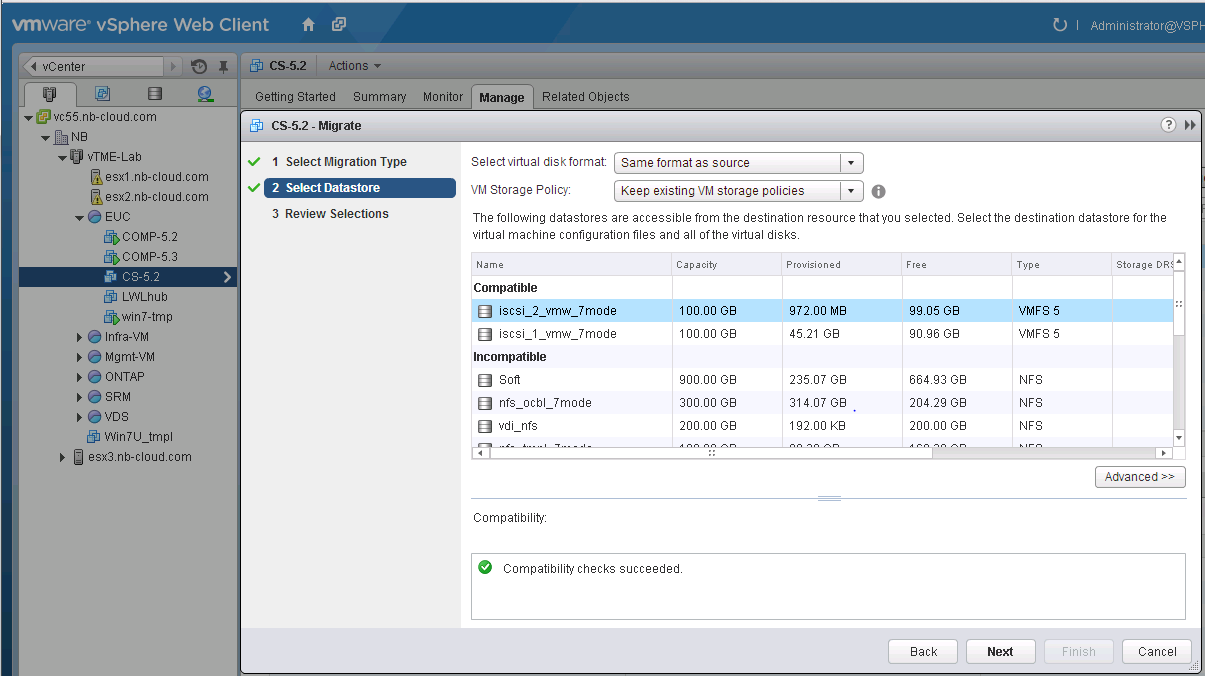
Task: Click the nfs_ocbl_7mode datastore icon
Action: point(485,403)
